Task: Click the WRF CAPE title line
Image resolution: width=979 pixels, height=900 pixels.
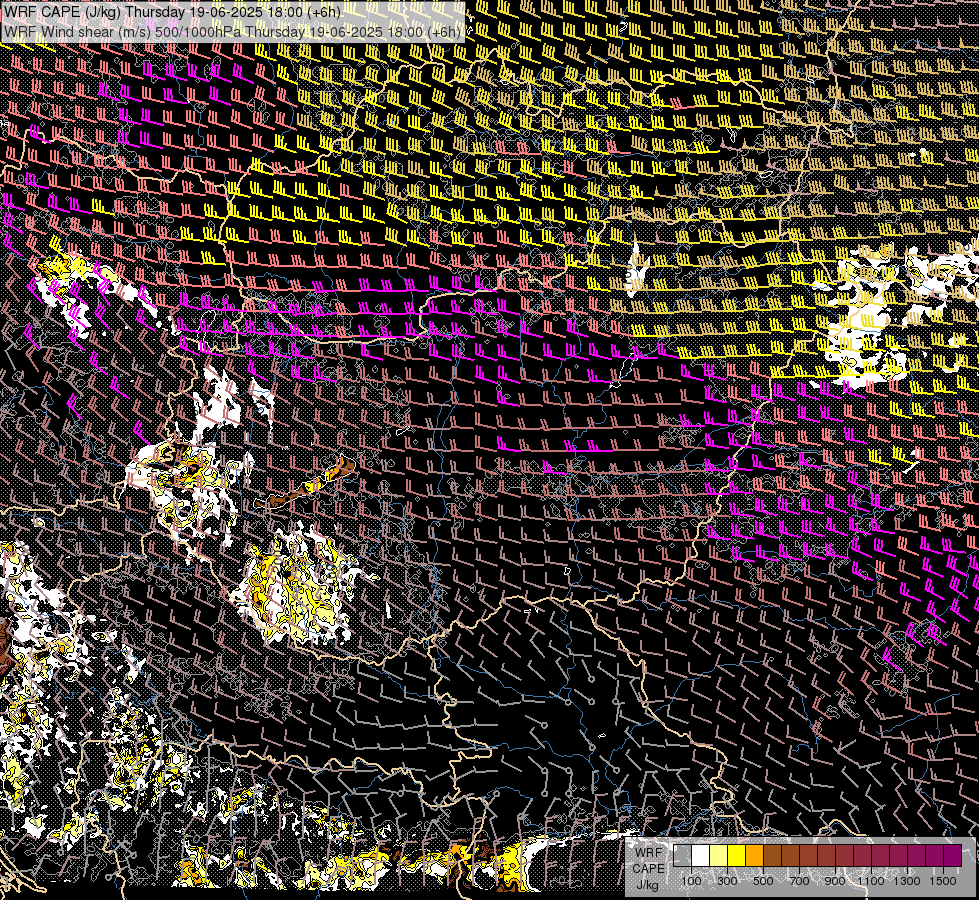Action: 172,12
